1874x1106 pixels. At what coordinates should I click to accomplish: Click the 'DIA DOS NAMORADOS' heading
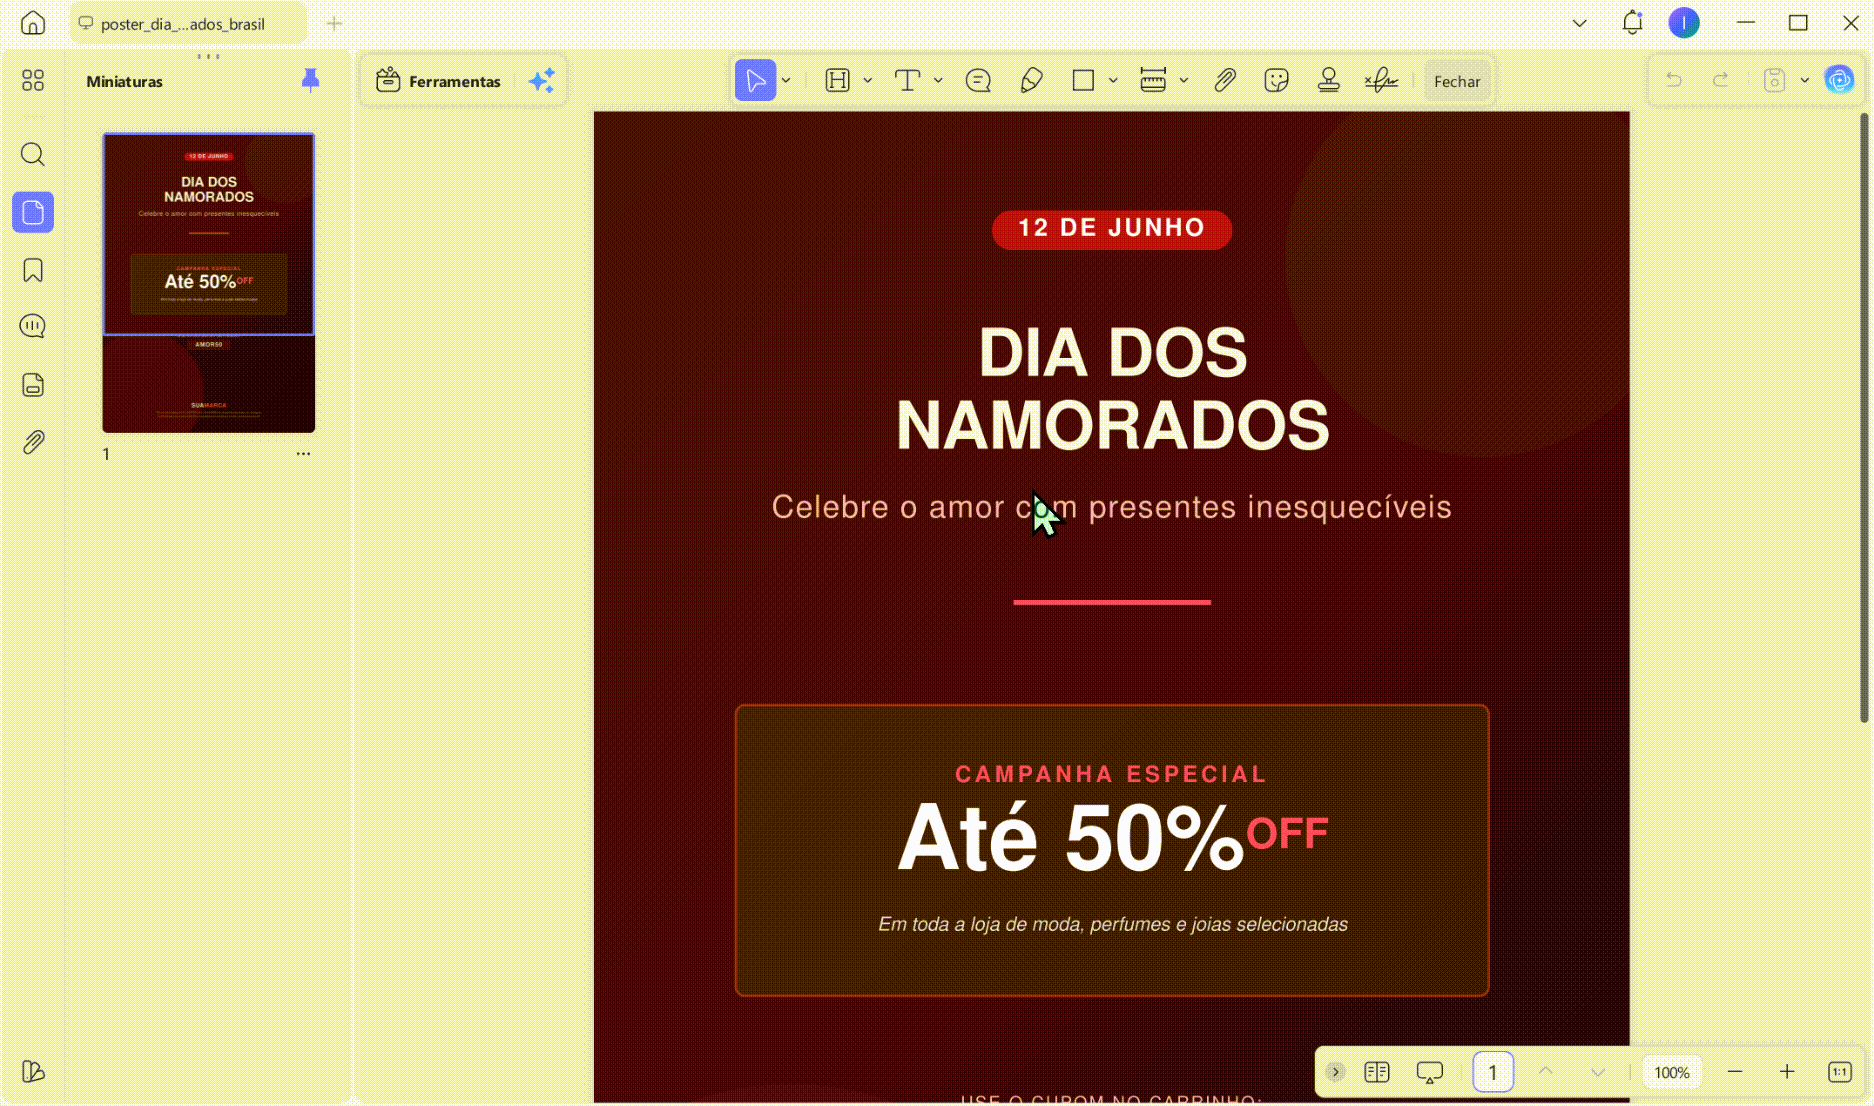point(1112,389)
